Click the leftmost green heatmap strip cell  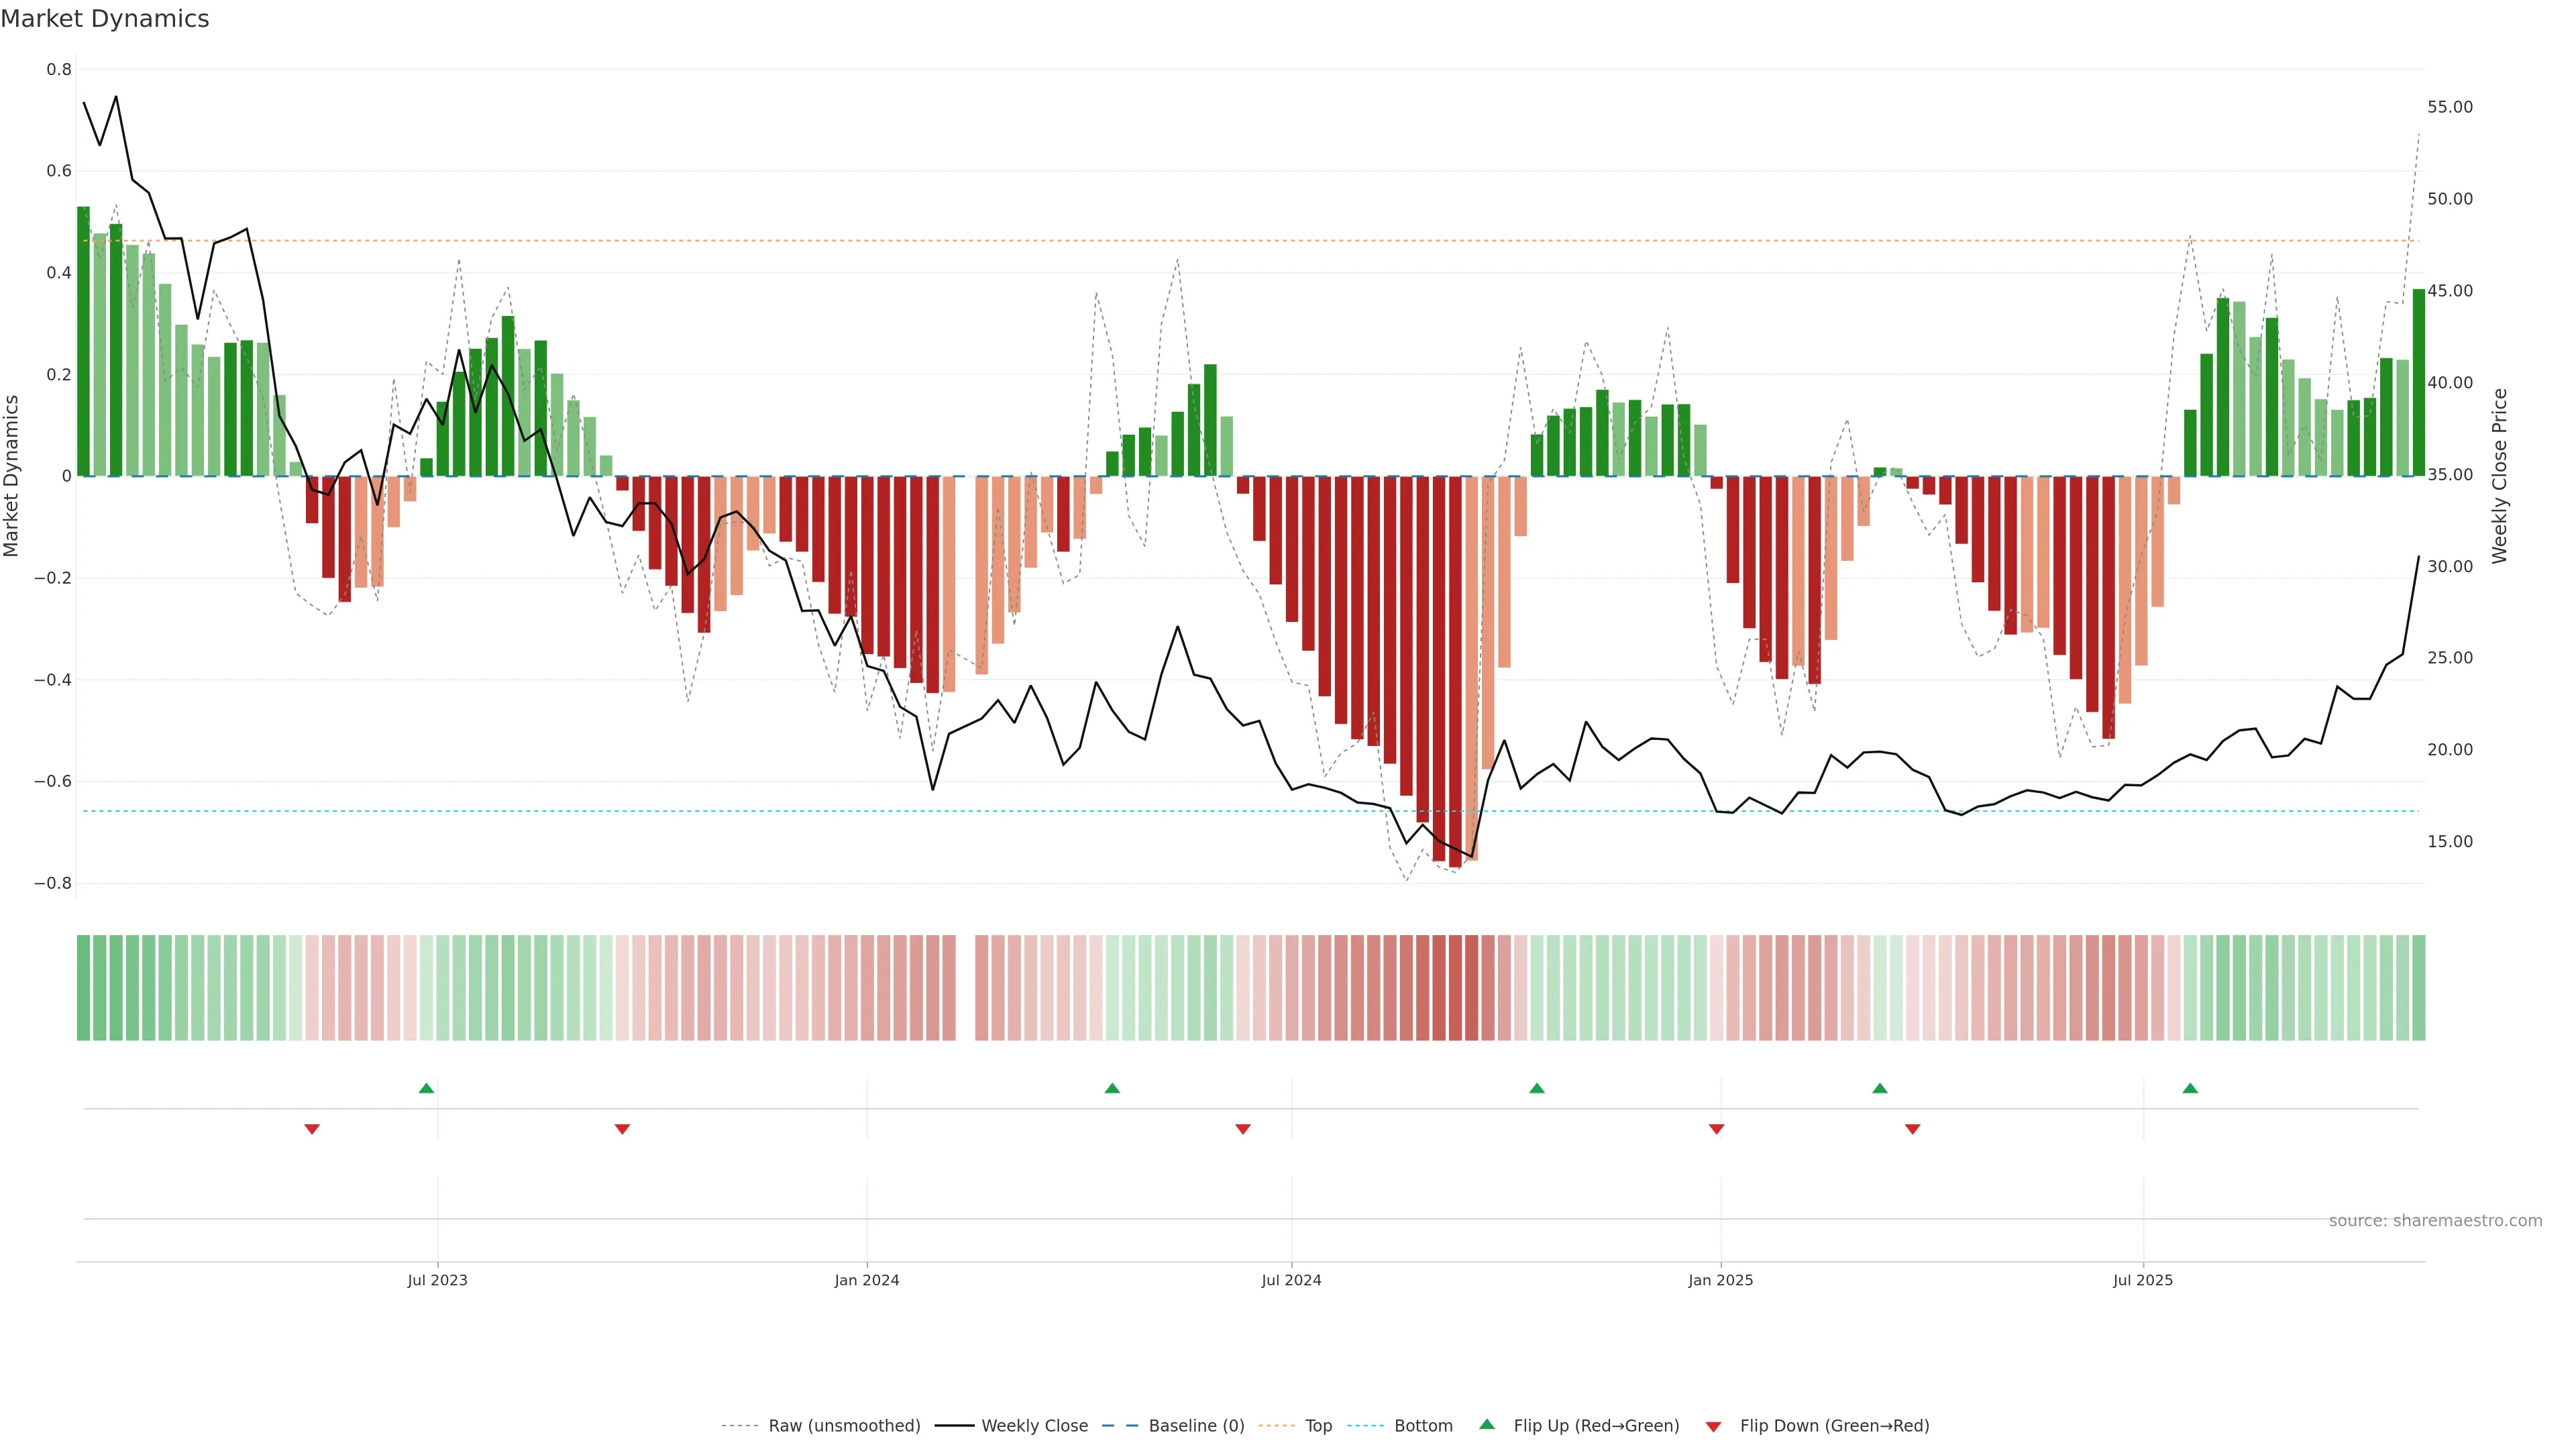click(x=83, y=988)
